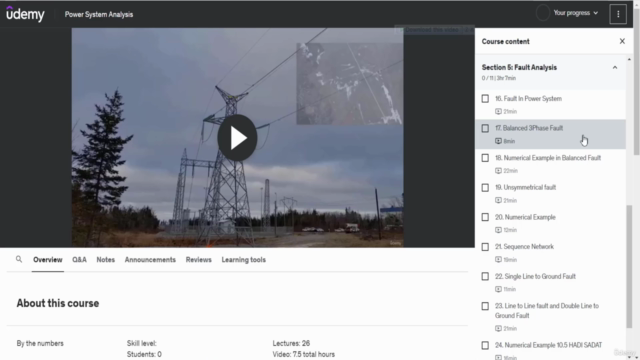Open the Your progress dropdown
The width and height of the screenshot is (640, 360).
pyautogui.click(x=576, y=13)
